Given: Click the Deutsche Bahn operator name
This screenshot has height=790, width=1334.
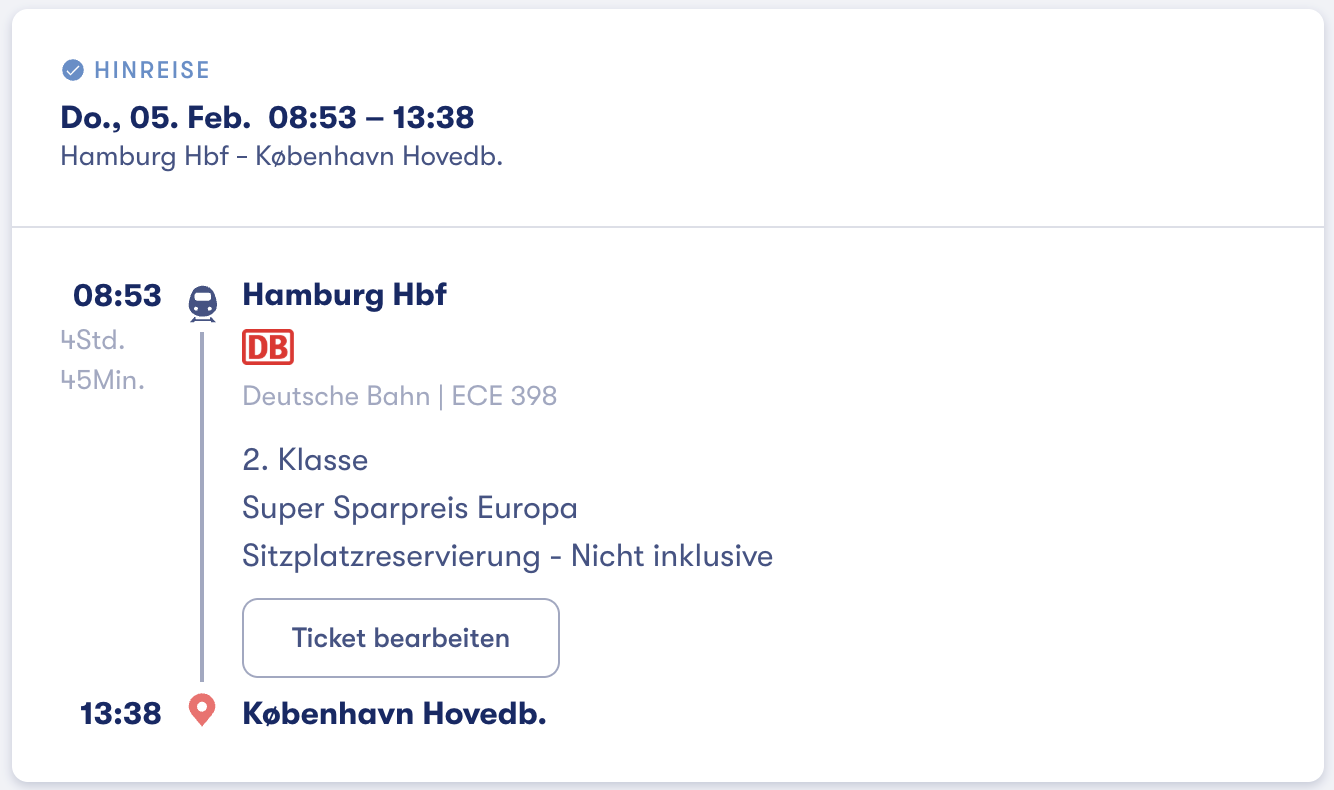Looking at the screenshot, I should point(336,396).
